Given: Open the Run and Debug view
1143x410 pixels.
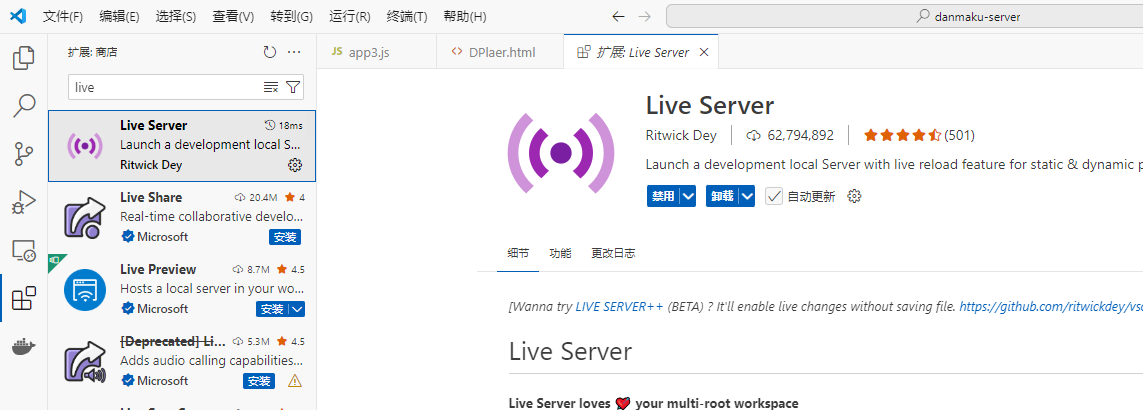Looking at the screenshot, I should click(x=24, y=202).
